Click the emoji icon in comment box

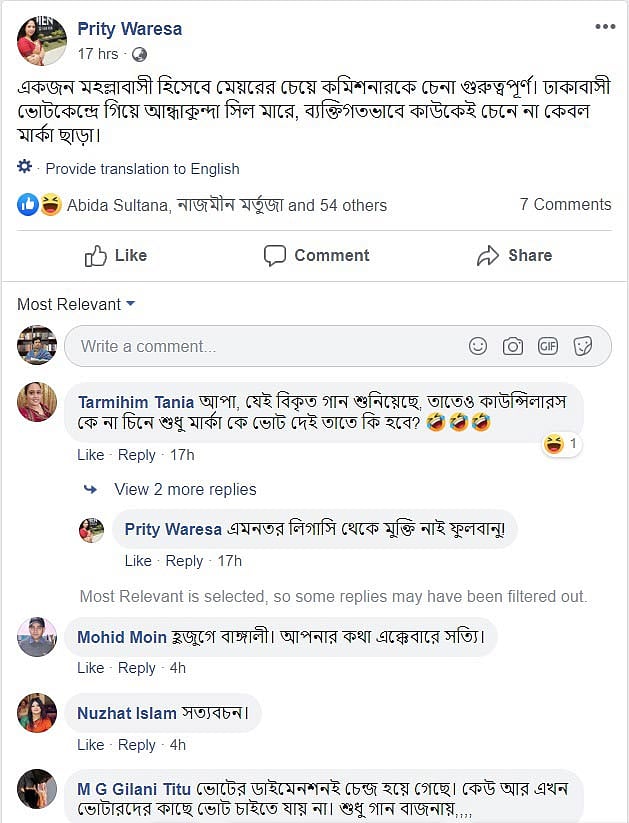coord(478,346)
